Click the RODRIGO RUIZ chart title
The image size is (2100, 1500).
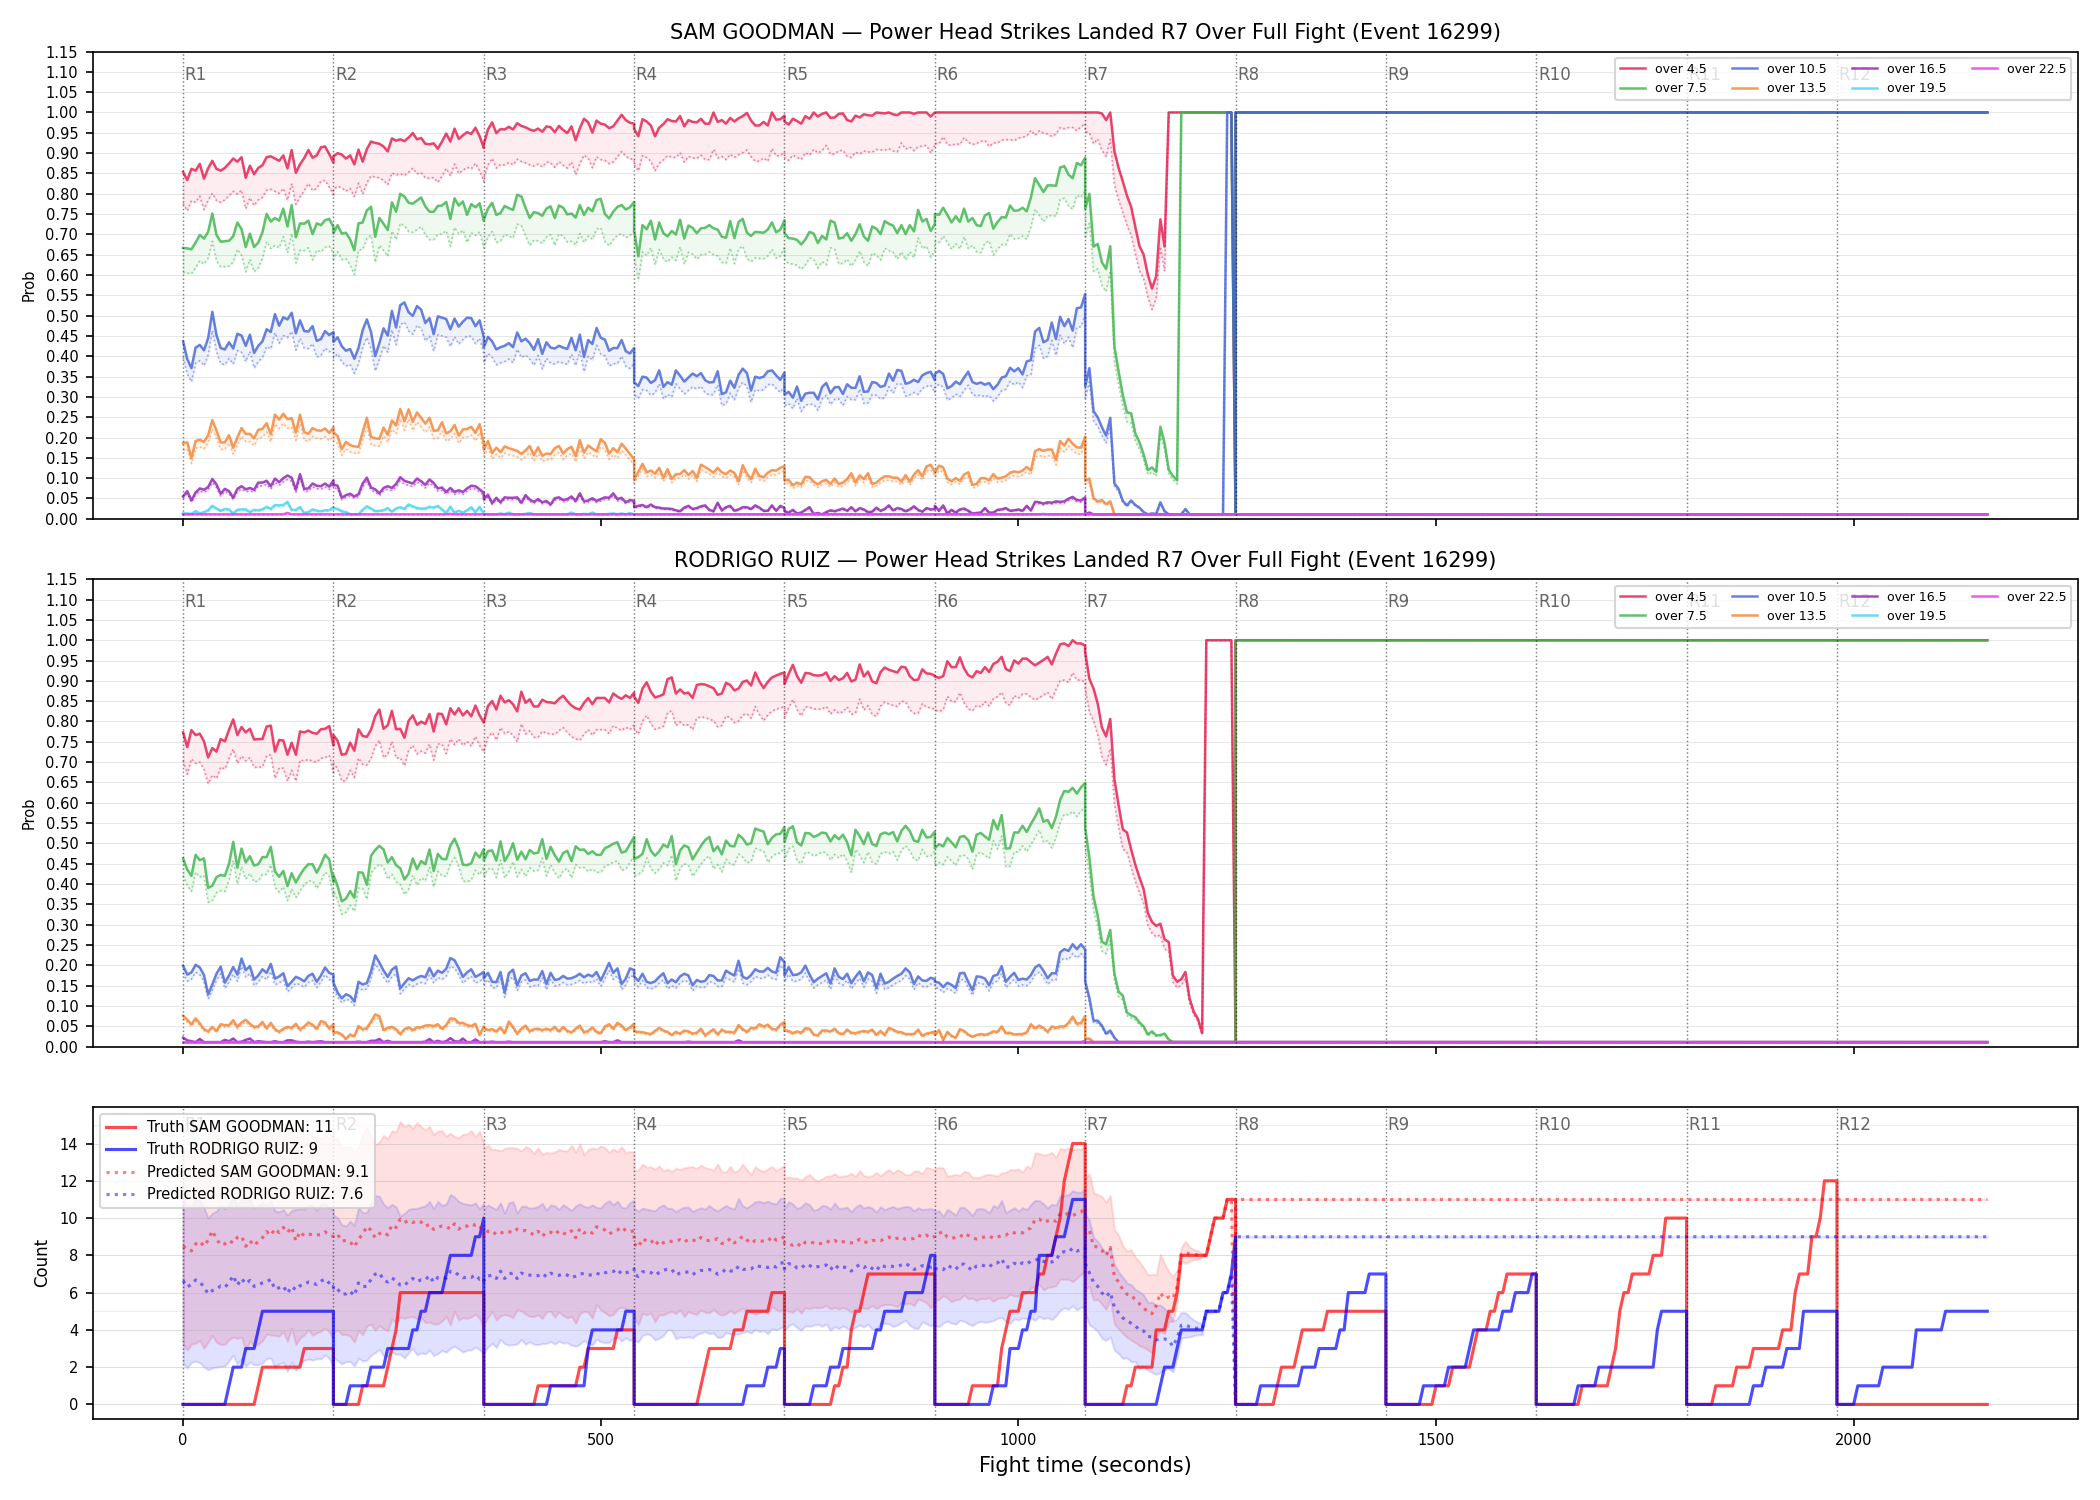pyautogui.click(x=1085, y=560)
